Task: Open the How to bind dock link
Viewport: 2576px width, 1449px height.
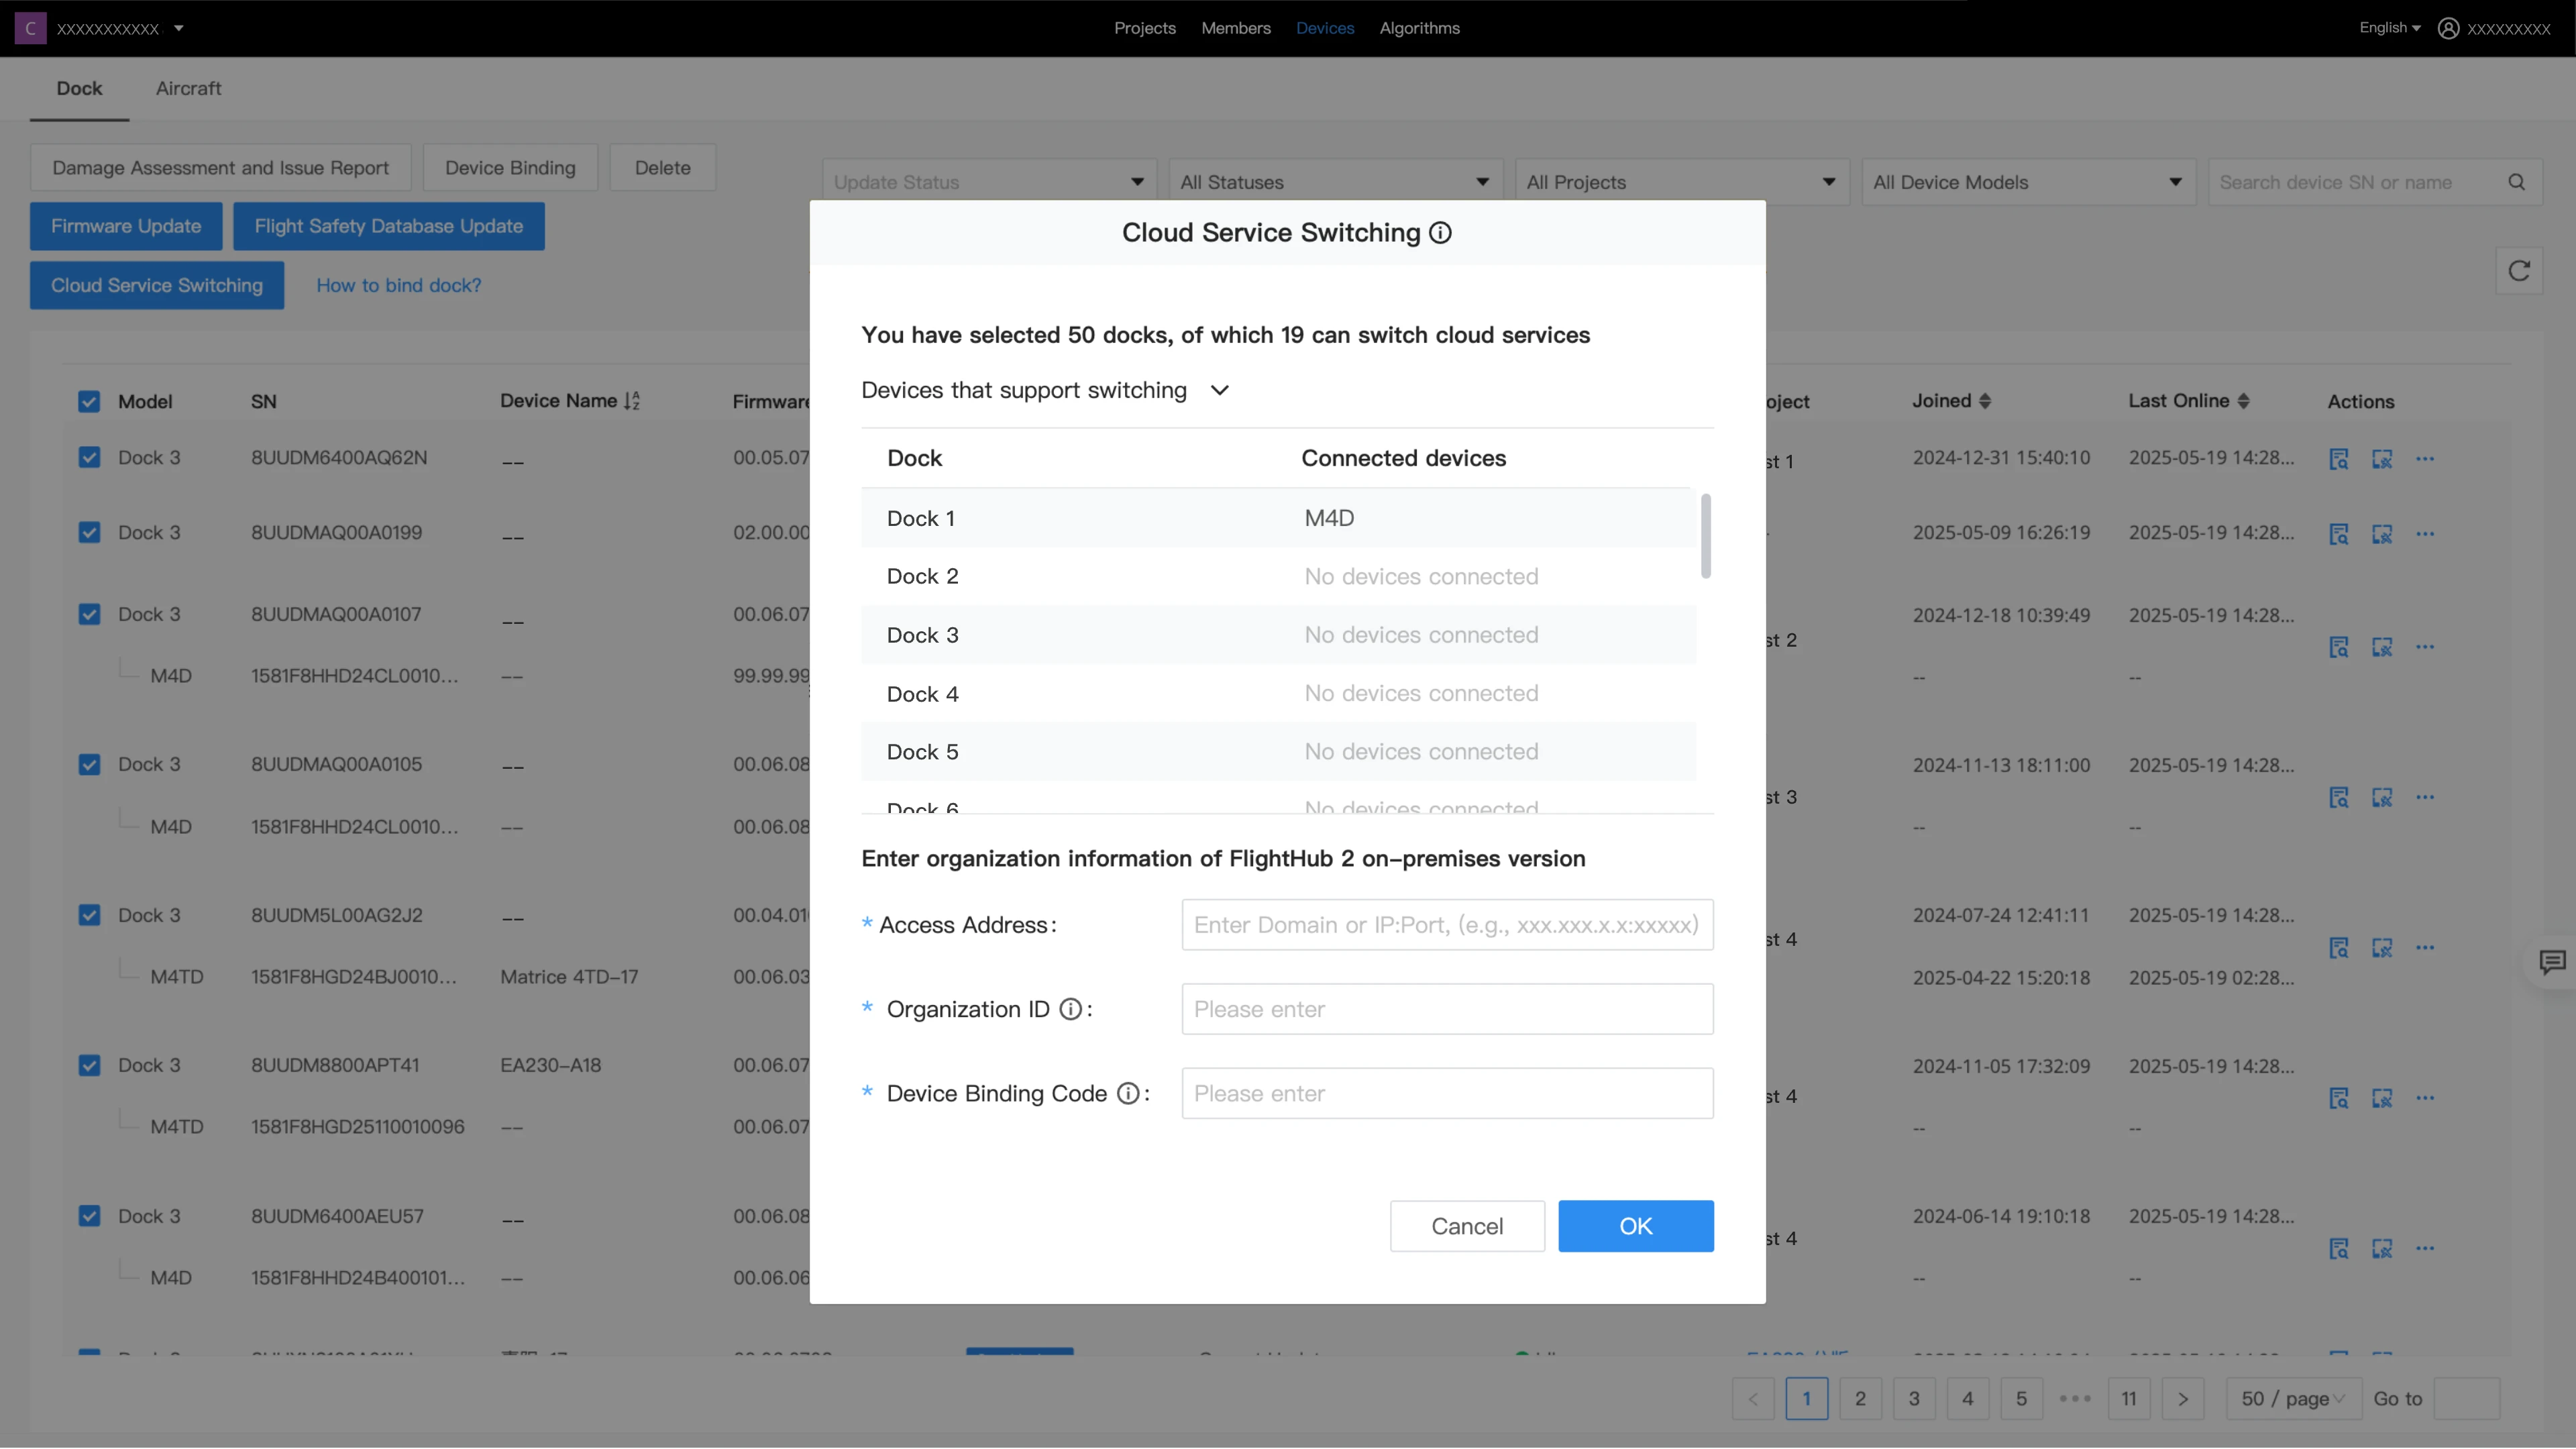Action: (x=398, y=285)
